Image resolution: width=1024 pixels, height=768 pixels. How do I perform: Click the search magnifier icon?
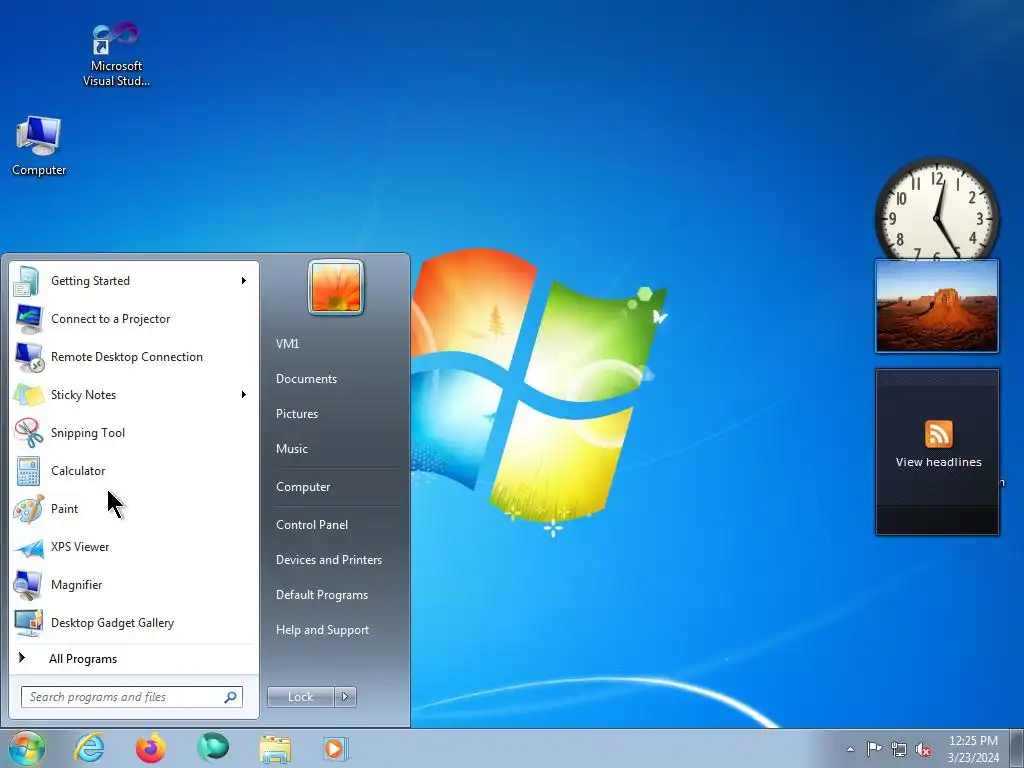click(230, 697)
